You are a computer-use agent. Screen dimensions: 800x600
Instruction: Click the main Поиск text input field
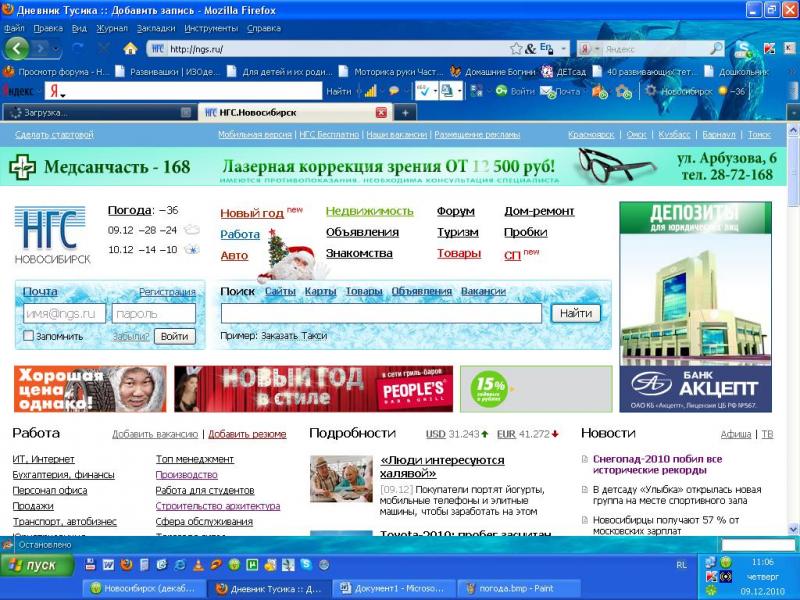coord(381,313)
